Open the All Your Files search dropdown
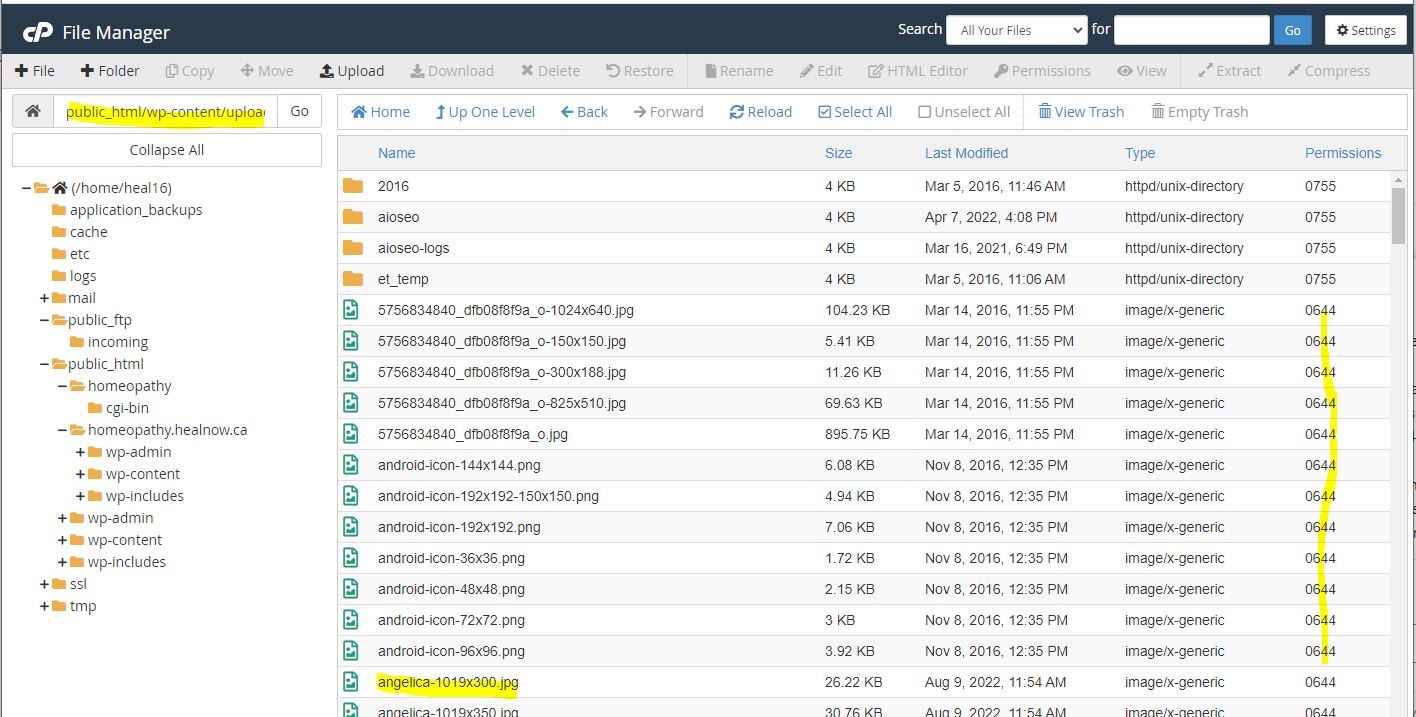The image size is (1416, 717). (1016, 30)
